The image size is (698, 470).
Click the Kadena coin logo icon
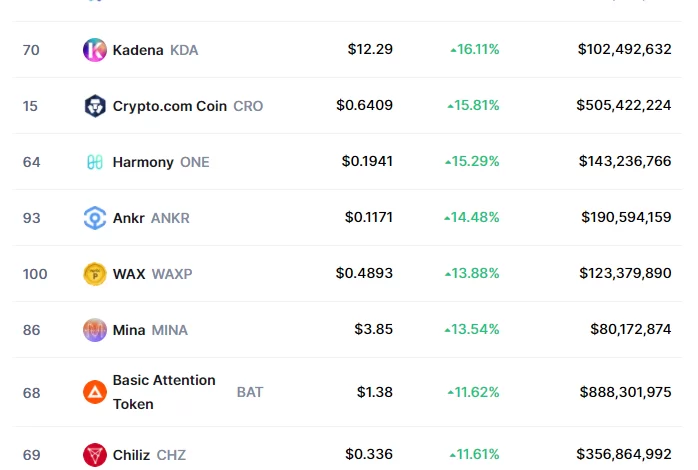[95, 50]
